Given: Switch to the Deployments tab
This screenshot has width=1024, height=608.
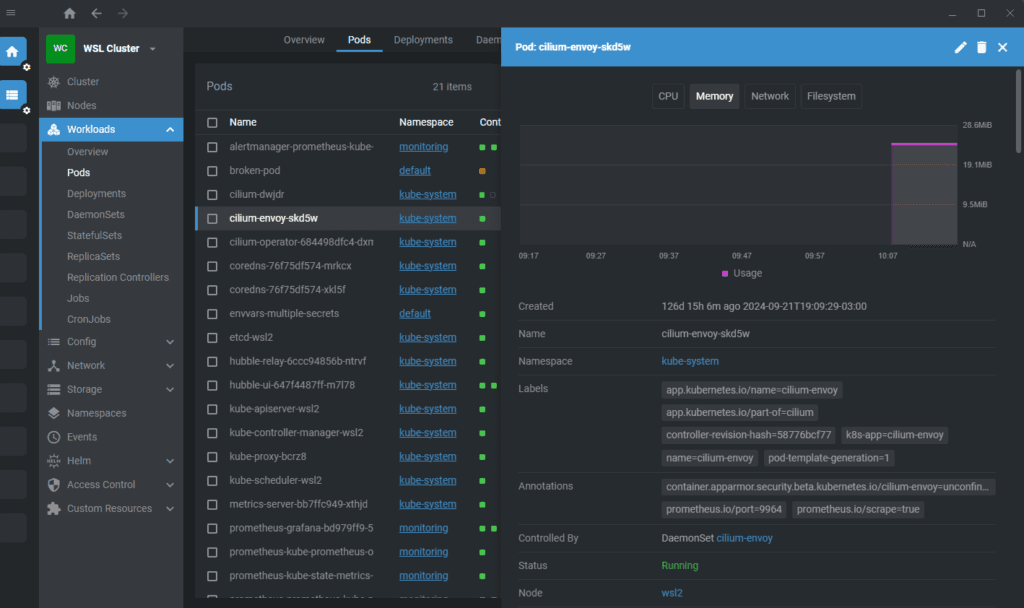Looking at the screenshot, I should click(423, 40).
